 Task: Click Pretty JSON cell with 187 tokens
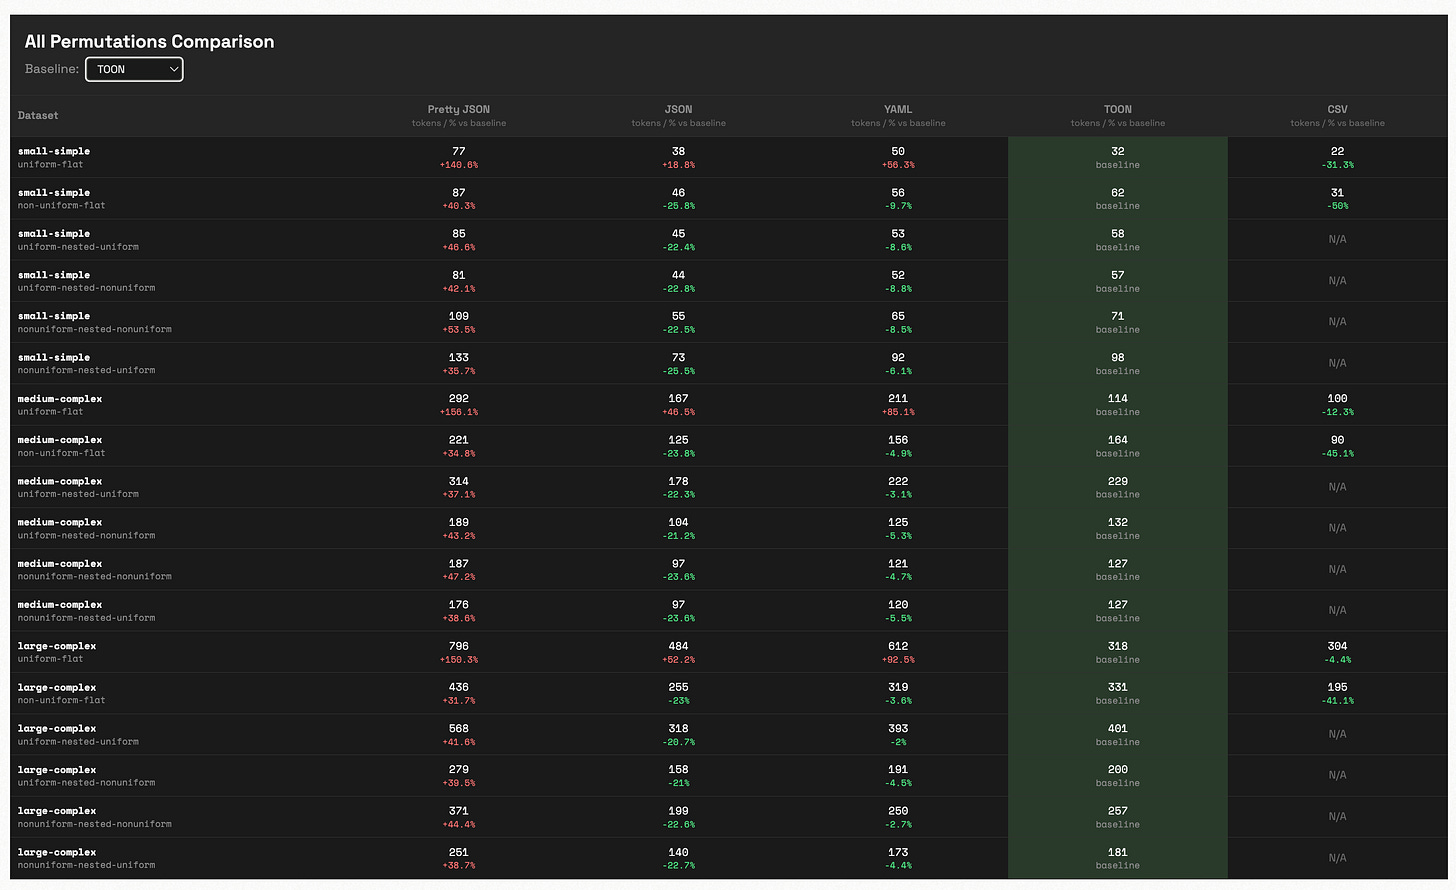tap(459, 570)
